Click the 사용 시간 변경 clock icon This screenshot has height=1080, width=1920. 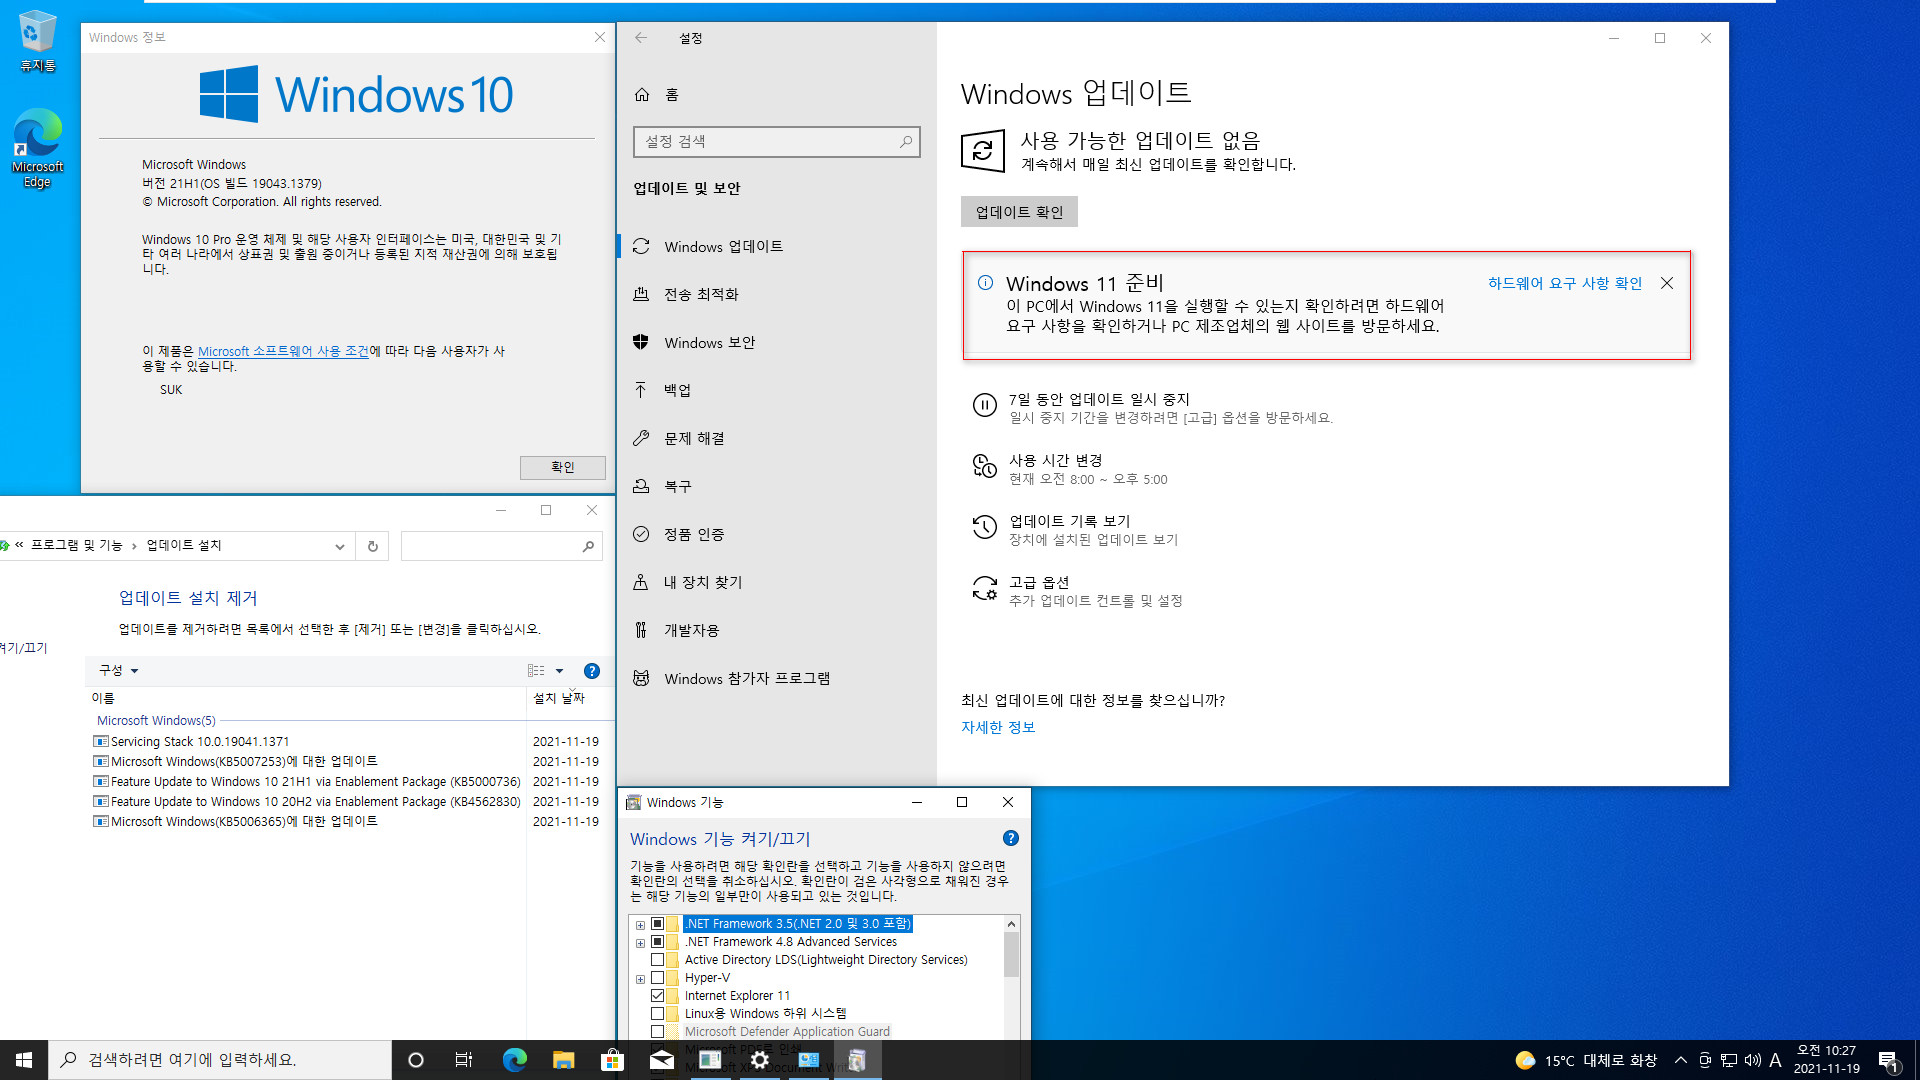point(984,466)
